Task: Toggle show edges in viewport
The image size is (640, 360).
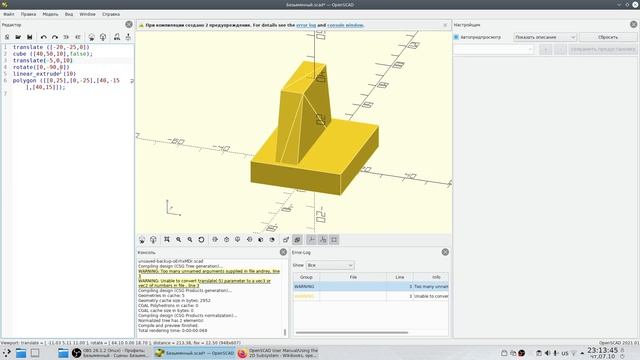Action: coord(334,240)
